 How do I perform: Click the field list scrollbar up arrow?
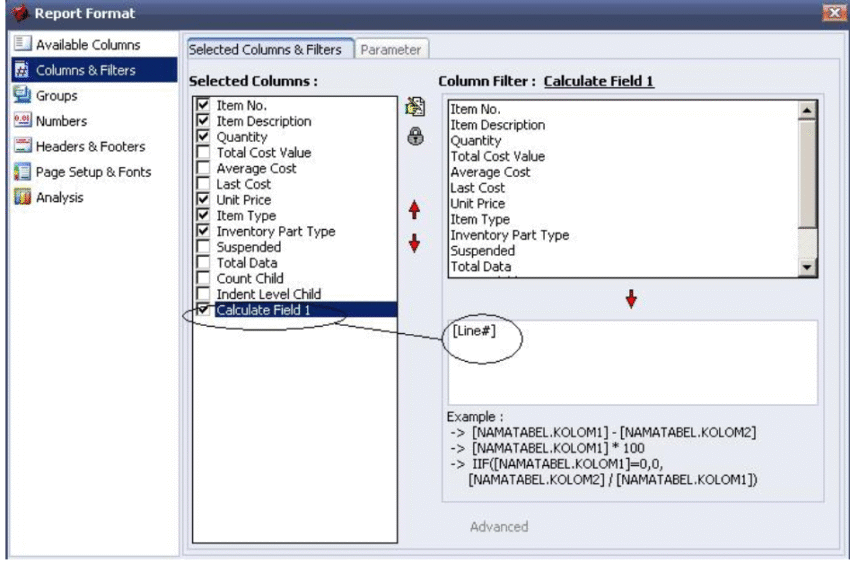pos(807,111)
